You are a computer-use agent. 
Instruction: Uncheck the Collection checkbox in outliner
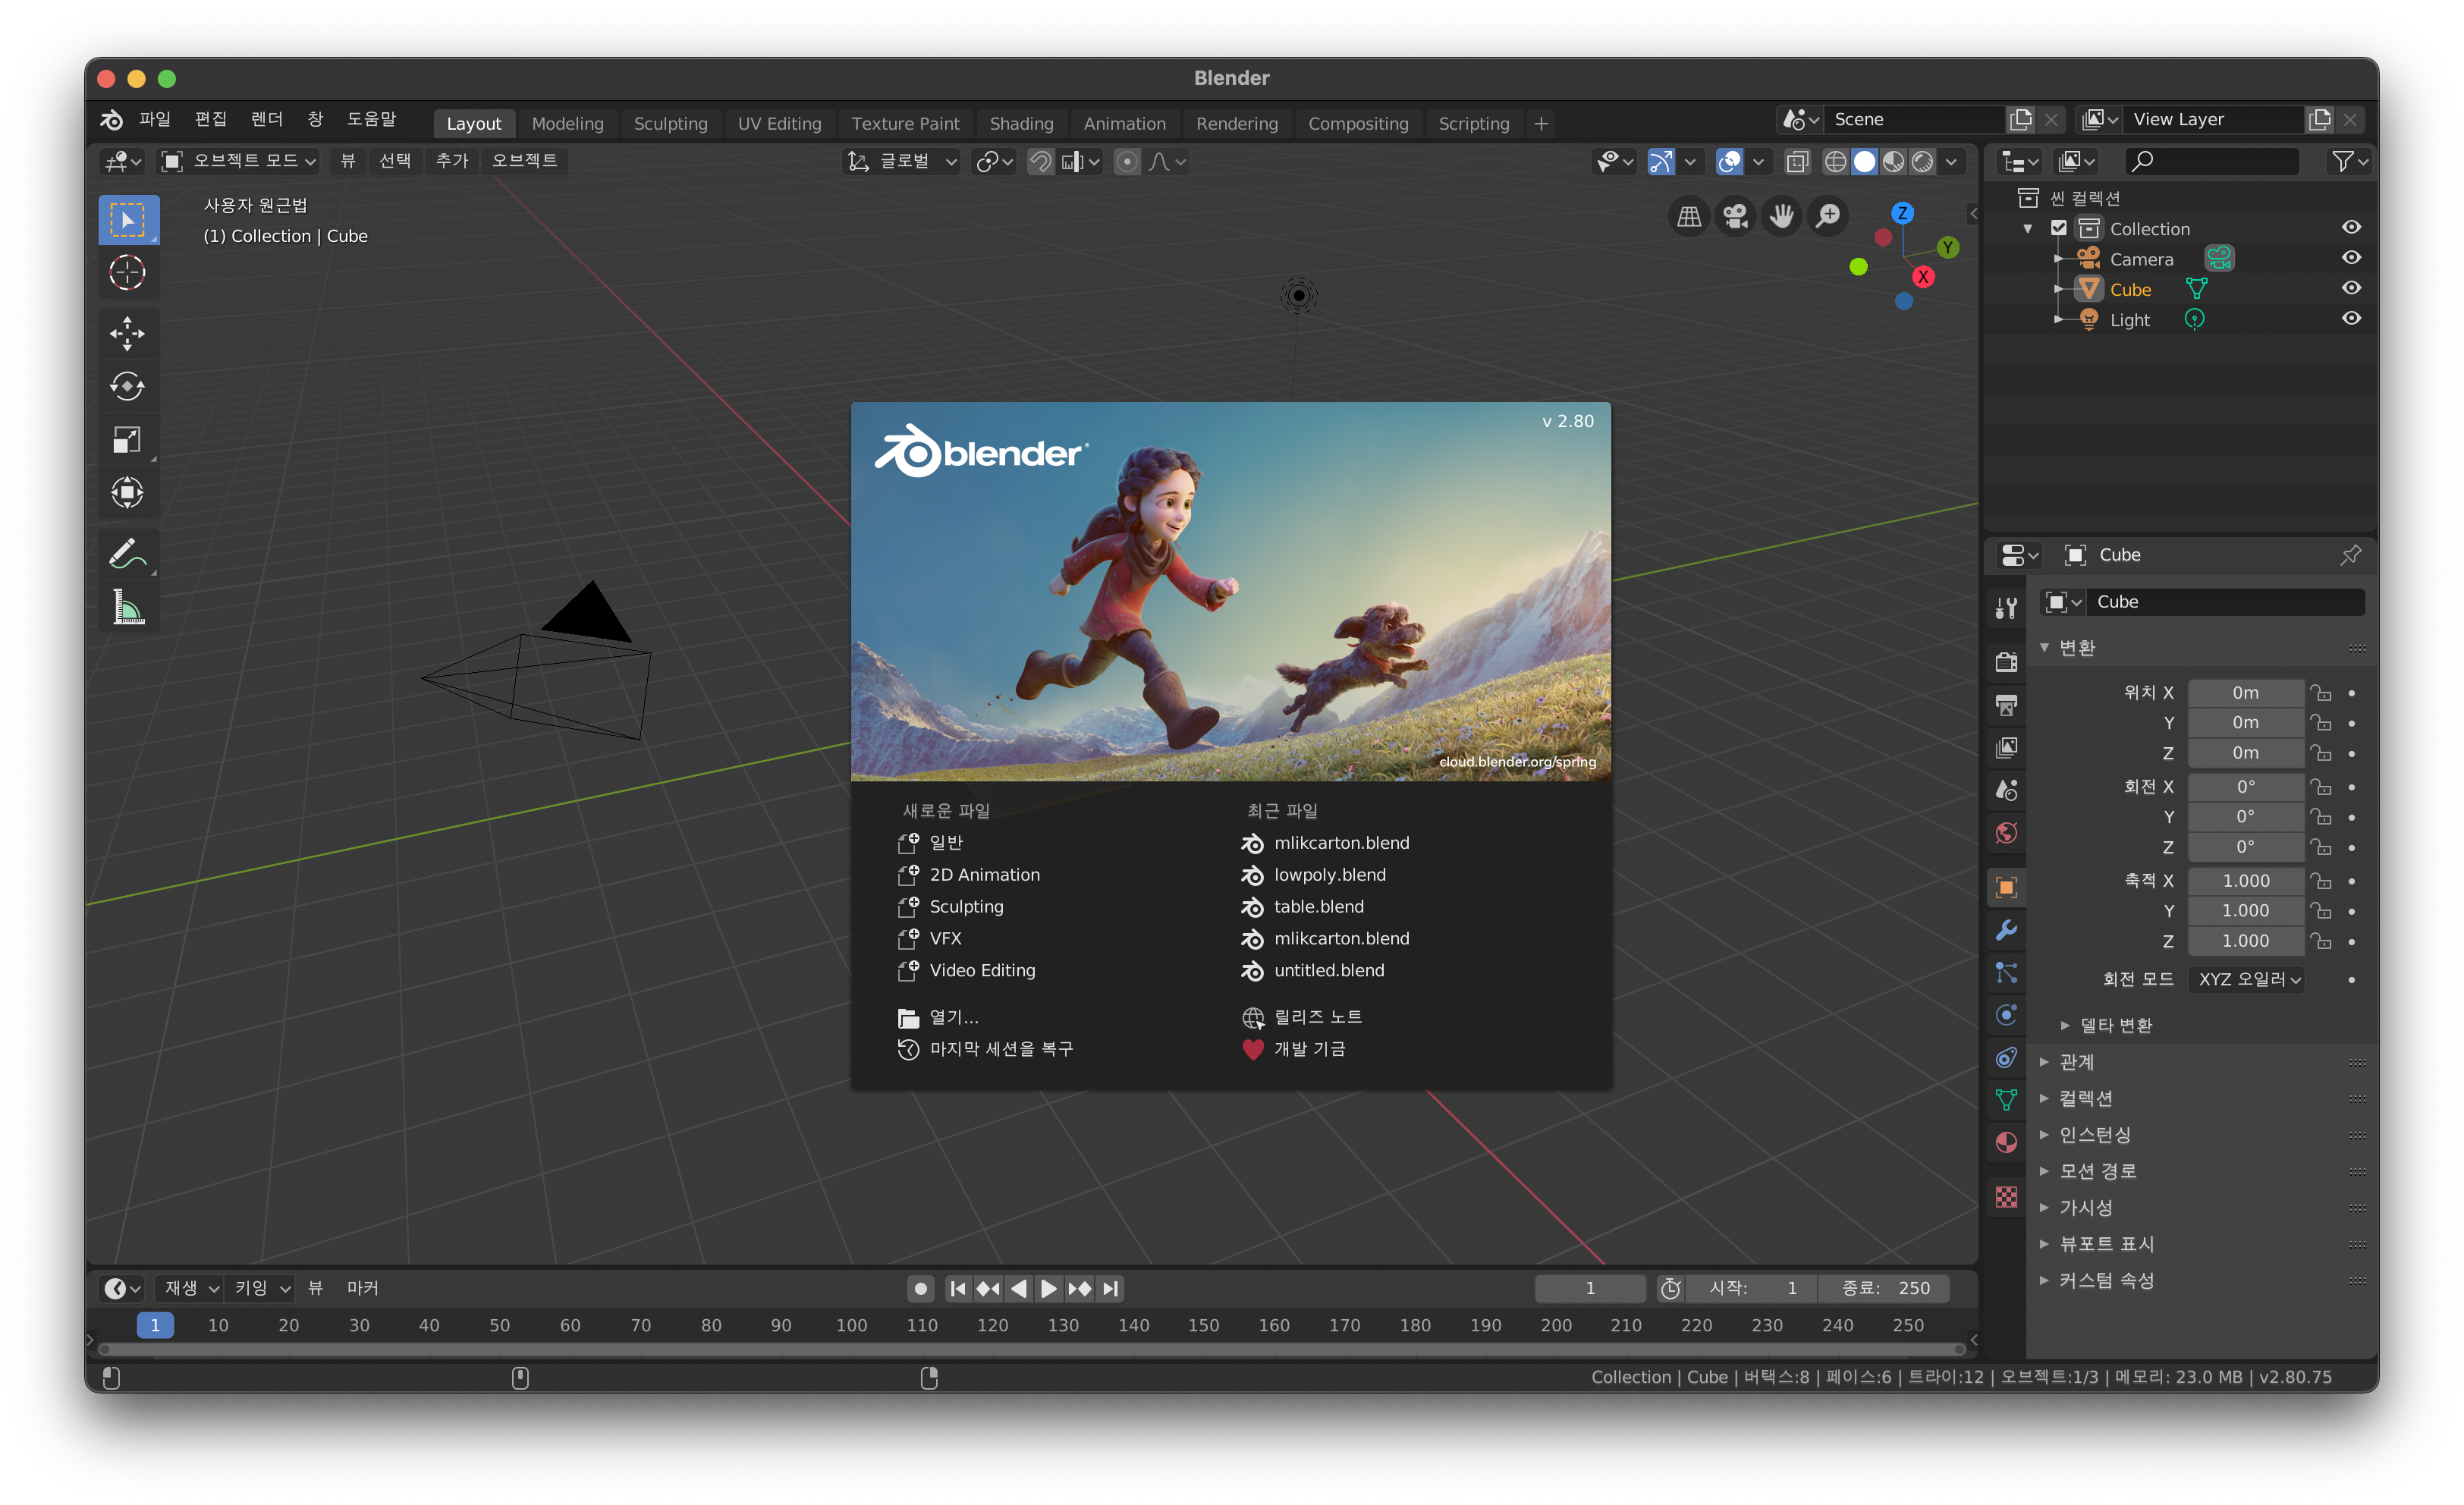click(x=2059, y=228)
